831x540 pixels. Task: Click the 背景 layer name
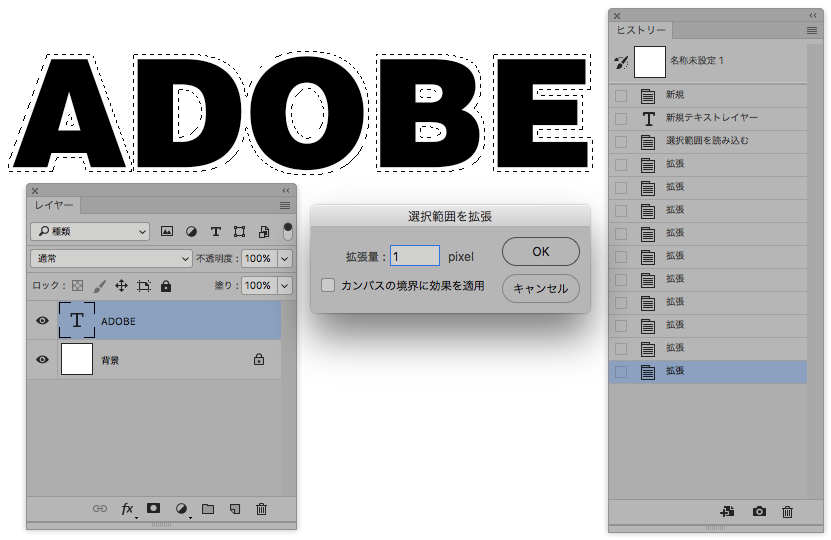(x=110, y=360)
